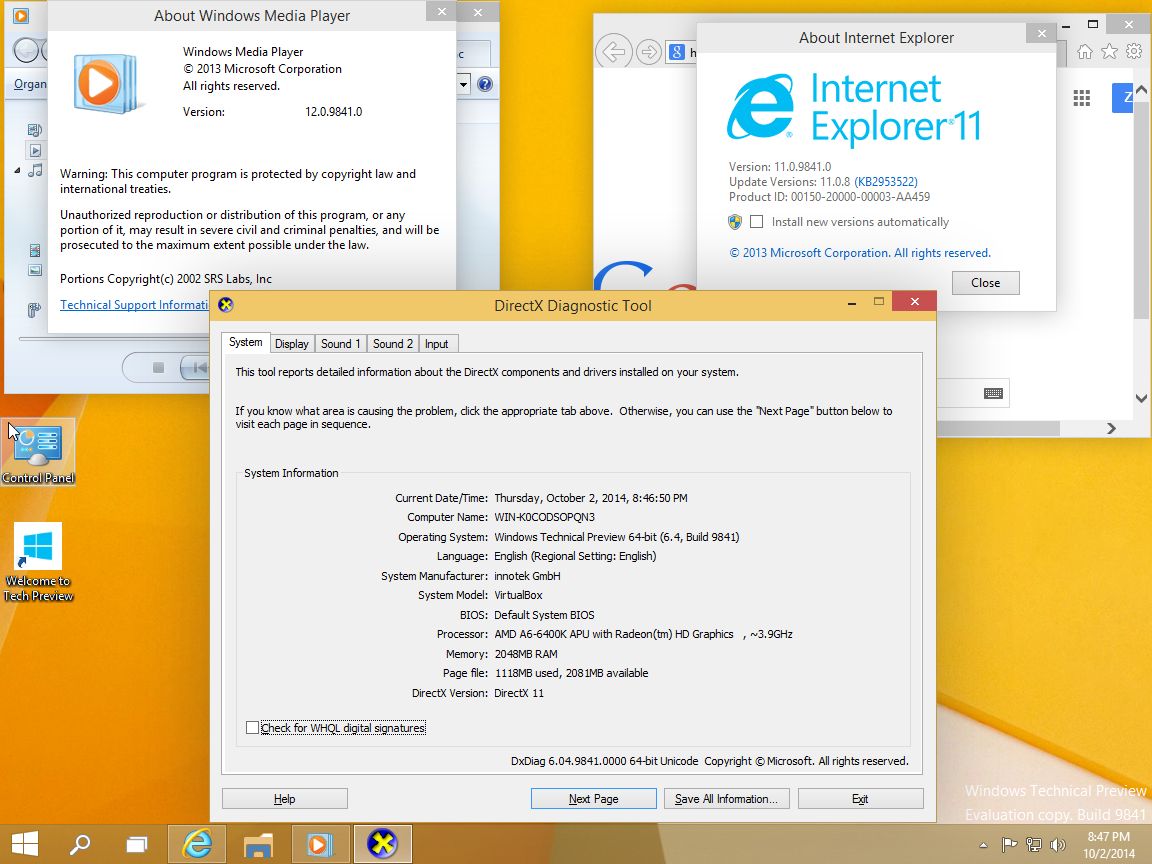
Task: Open the KB2953522 update link
Action: 885,181
